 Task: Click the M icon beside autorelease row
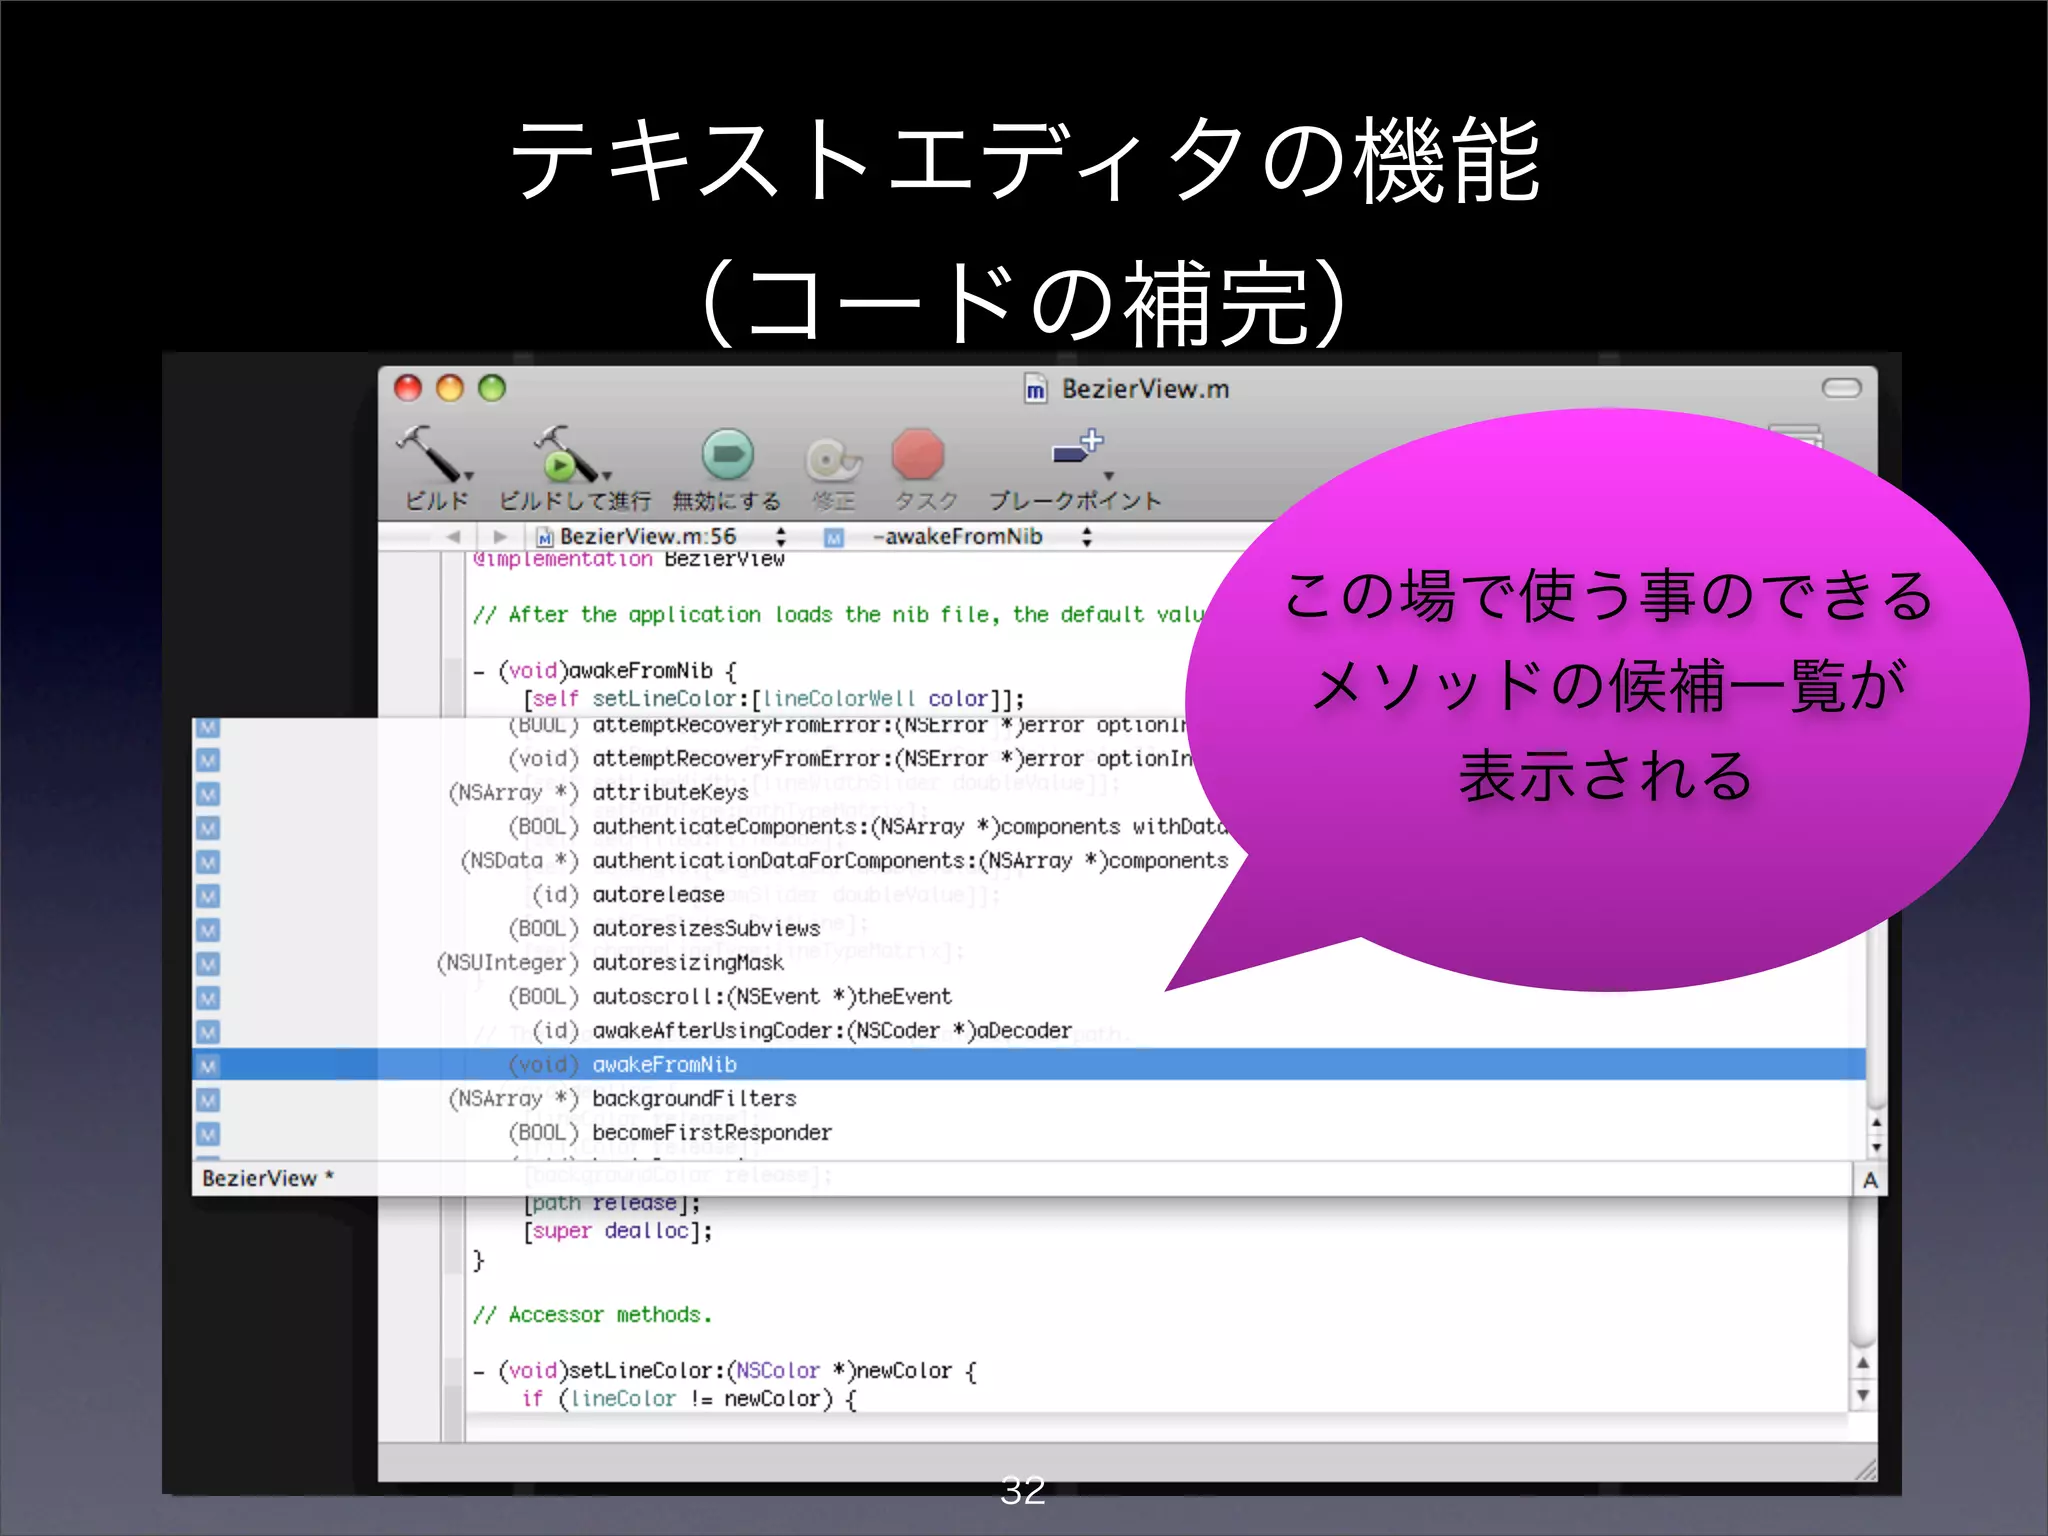(x=207, y=896)
